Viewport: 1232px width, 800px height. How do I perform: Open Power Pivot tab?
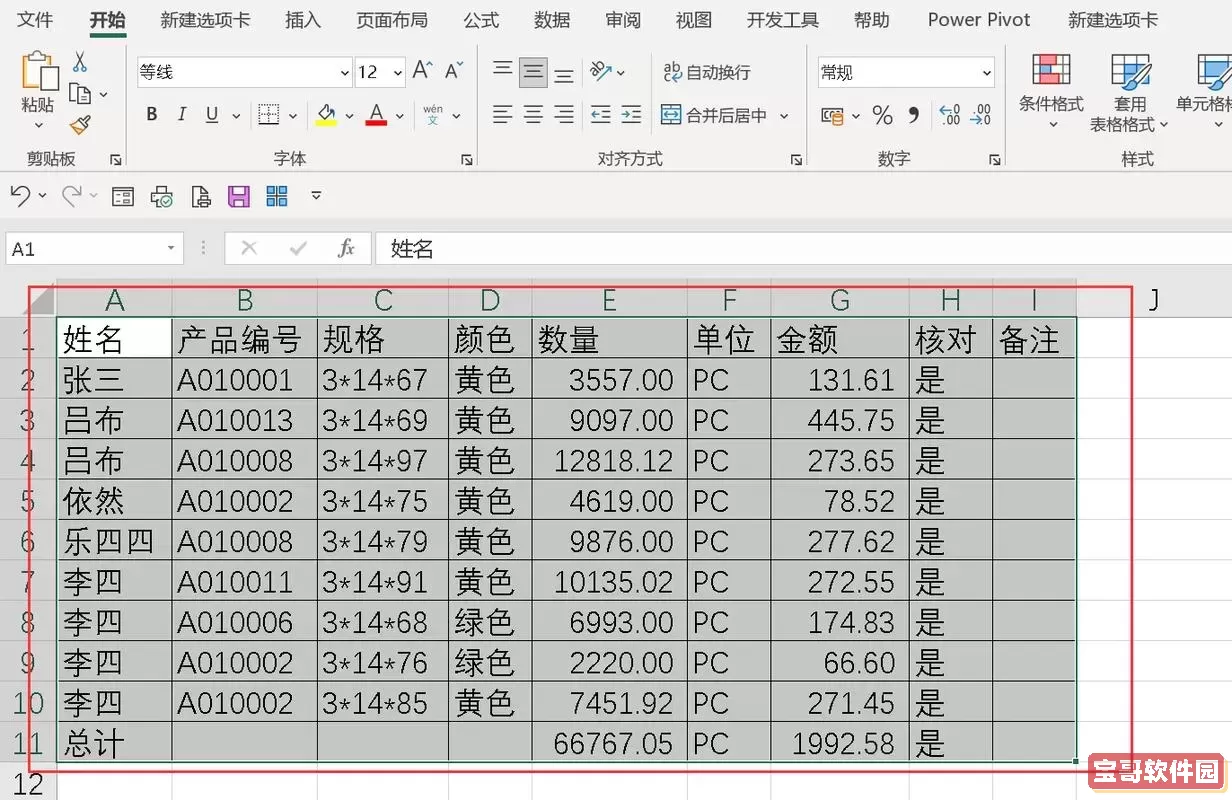tap(979, 20)
